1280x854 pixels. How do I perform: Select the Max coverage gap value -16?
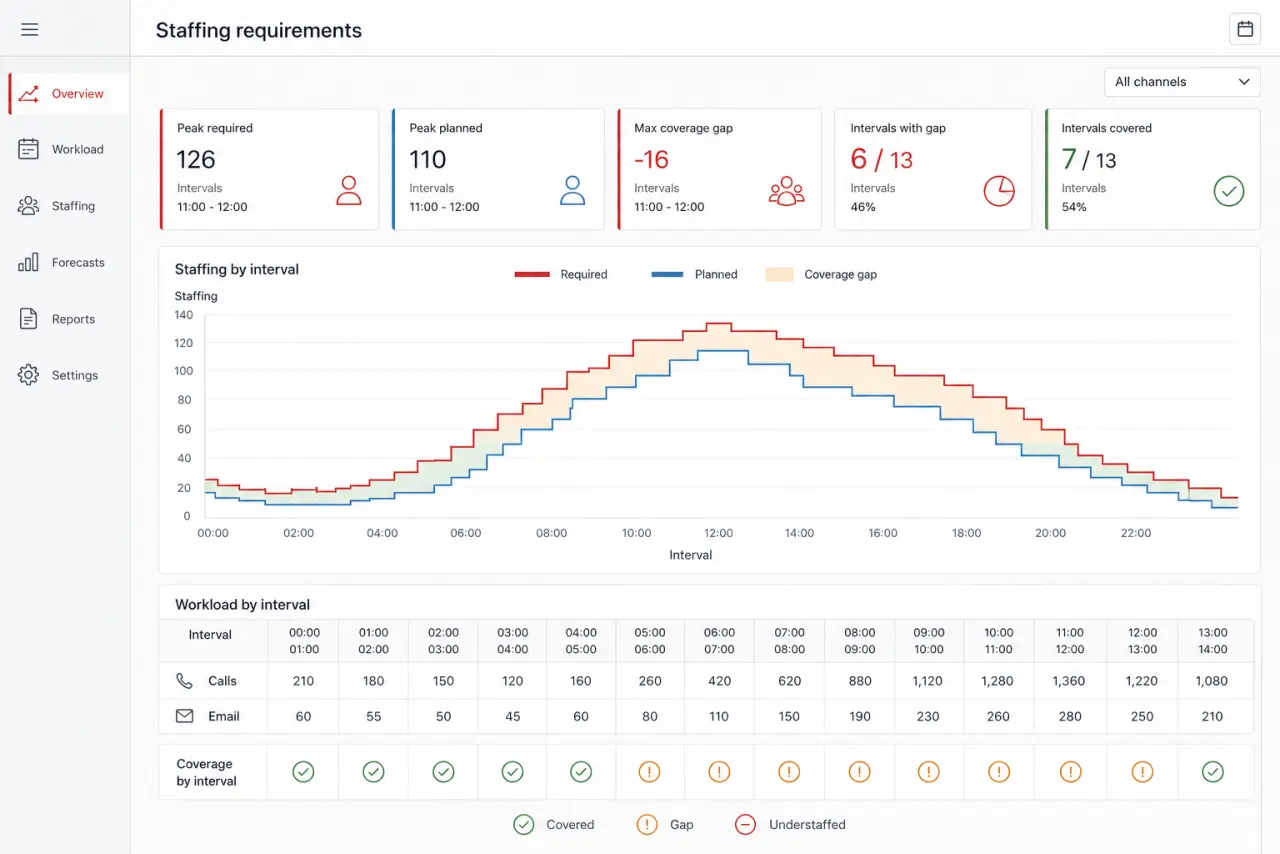point(652,160)
